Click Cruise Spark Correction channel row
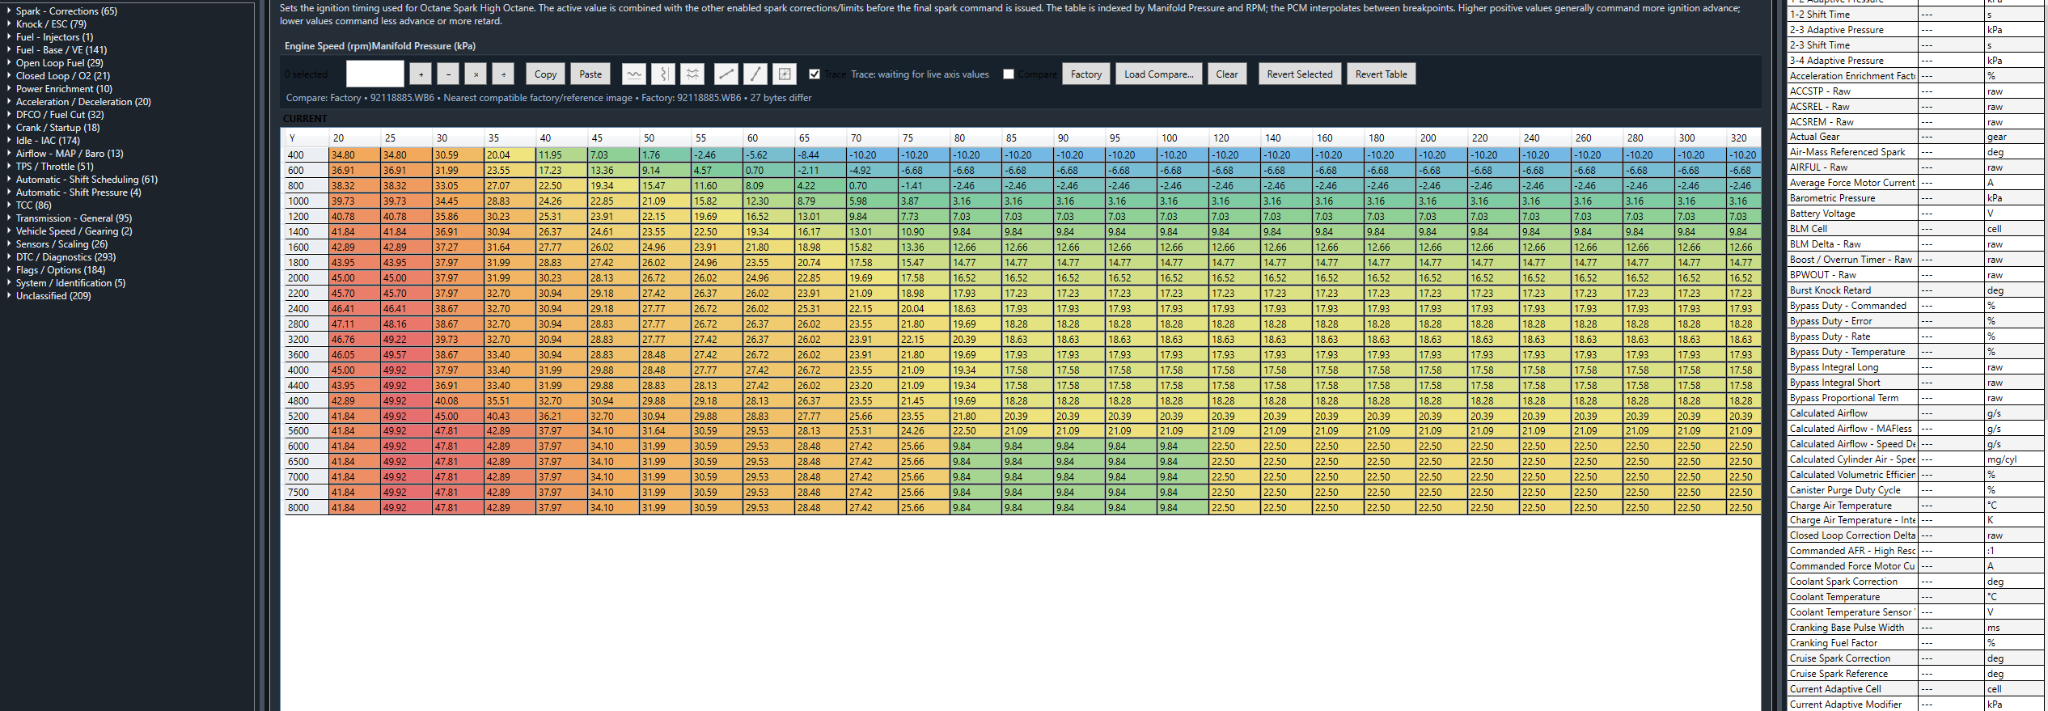 point(1914,658)
